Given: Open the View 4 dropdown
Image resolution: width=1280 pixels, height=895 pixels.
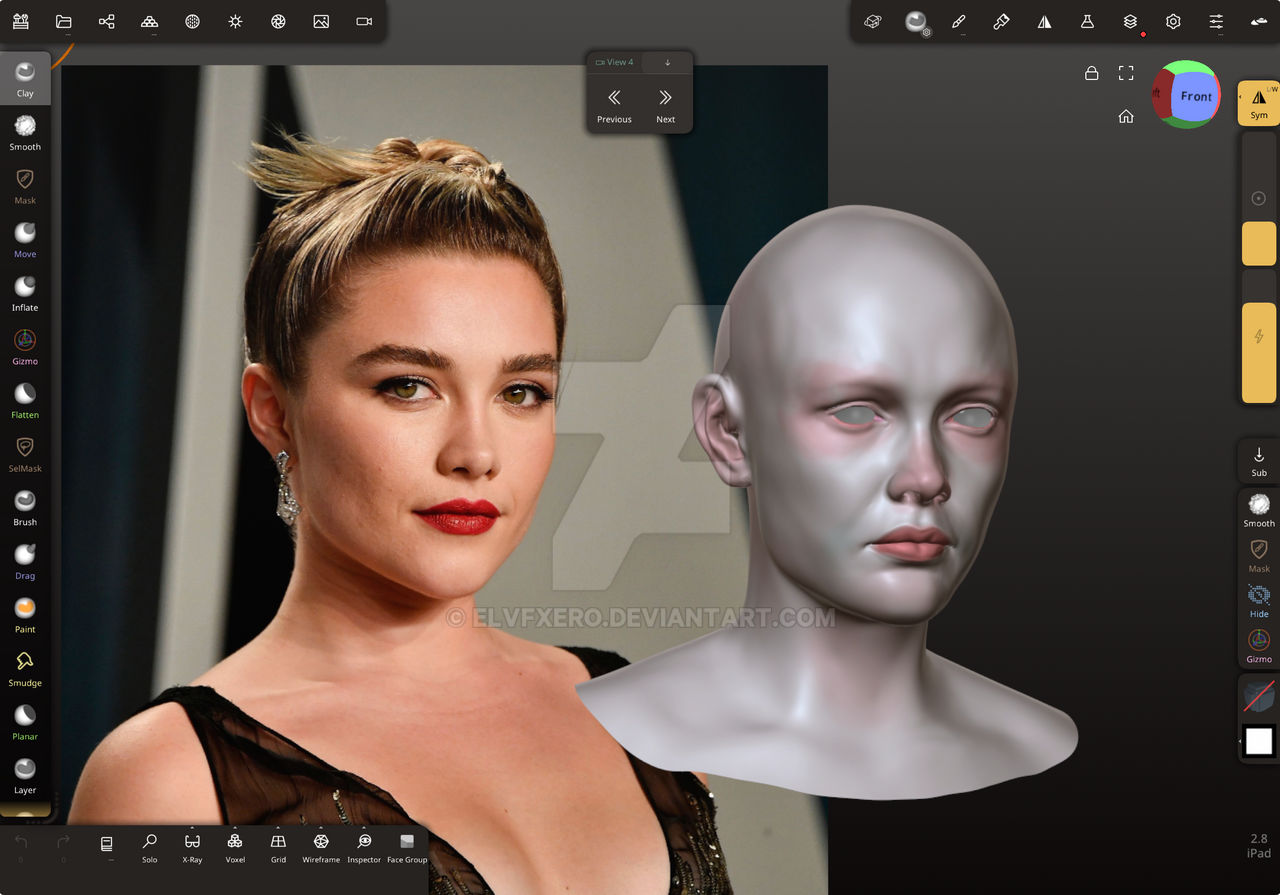Looking at the screenshot, I should coord(615,62).
